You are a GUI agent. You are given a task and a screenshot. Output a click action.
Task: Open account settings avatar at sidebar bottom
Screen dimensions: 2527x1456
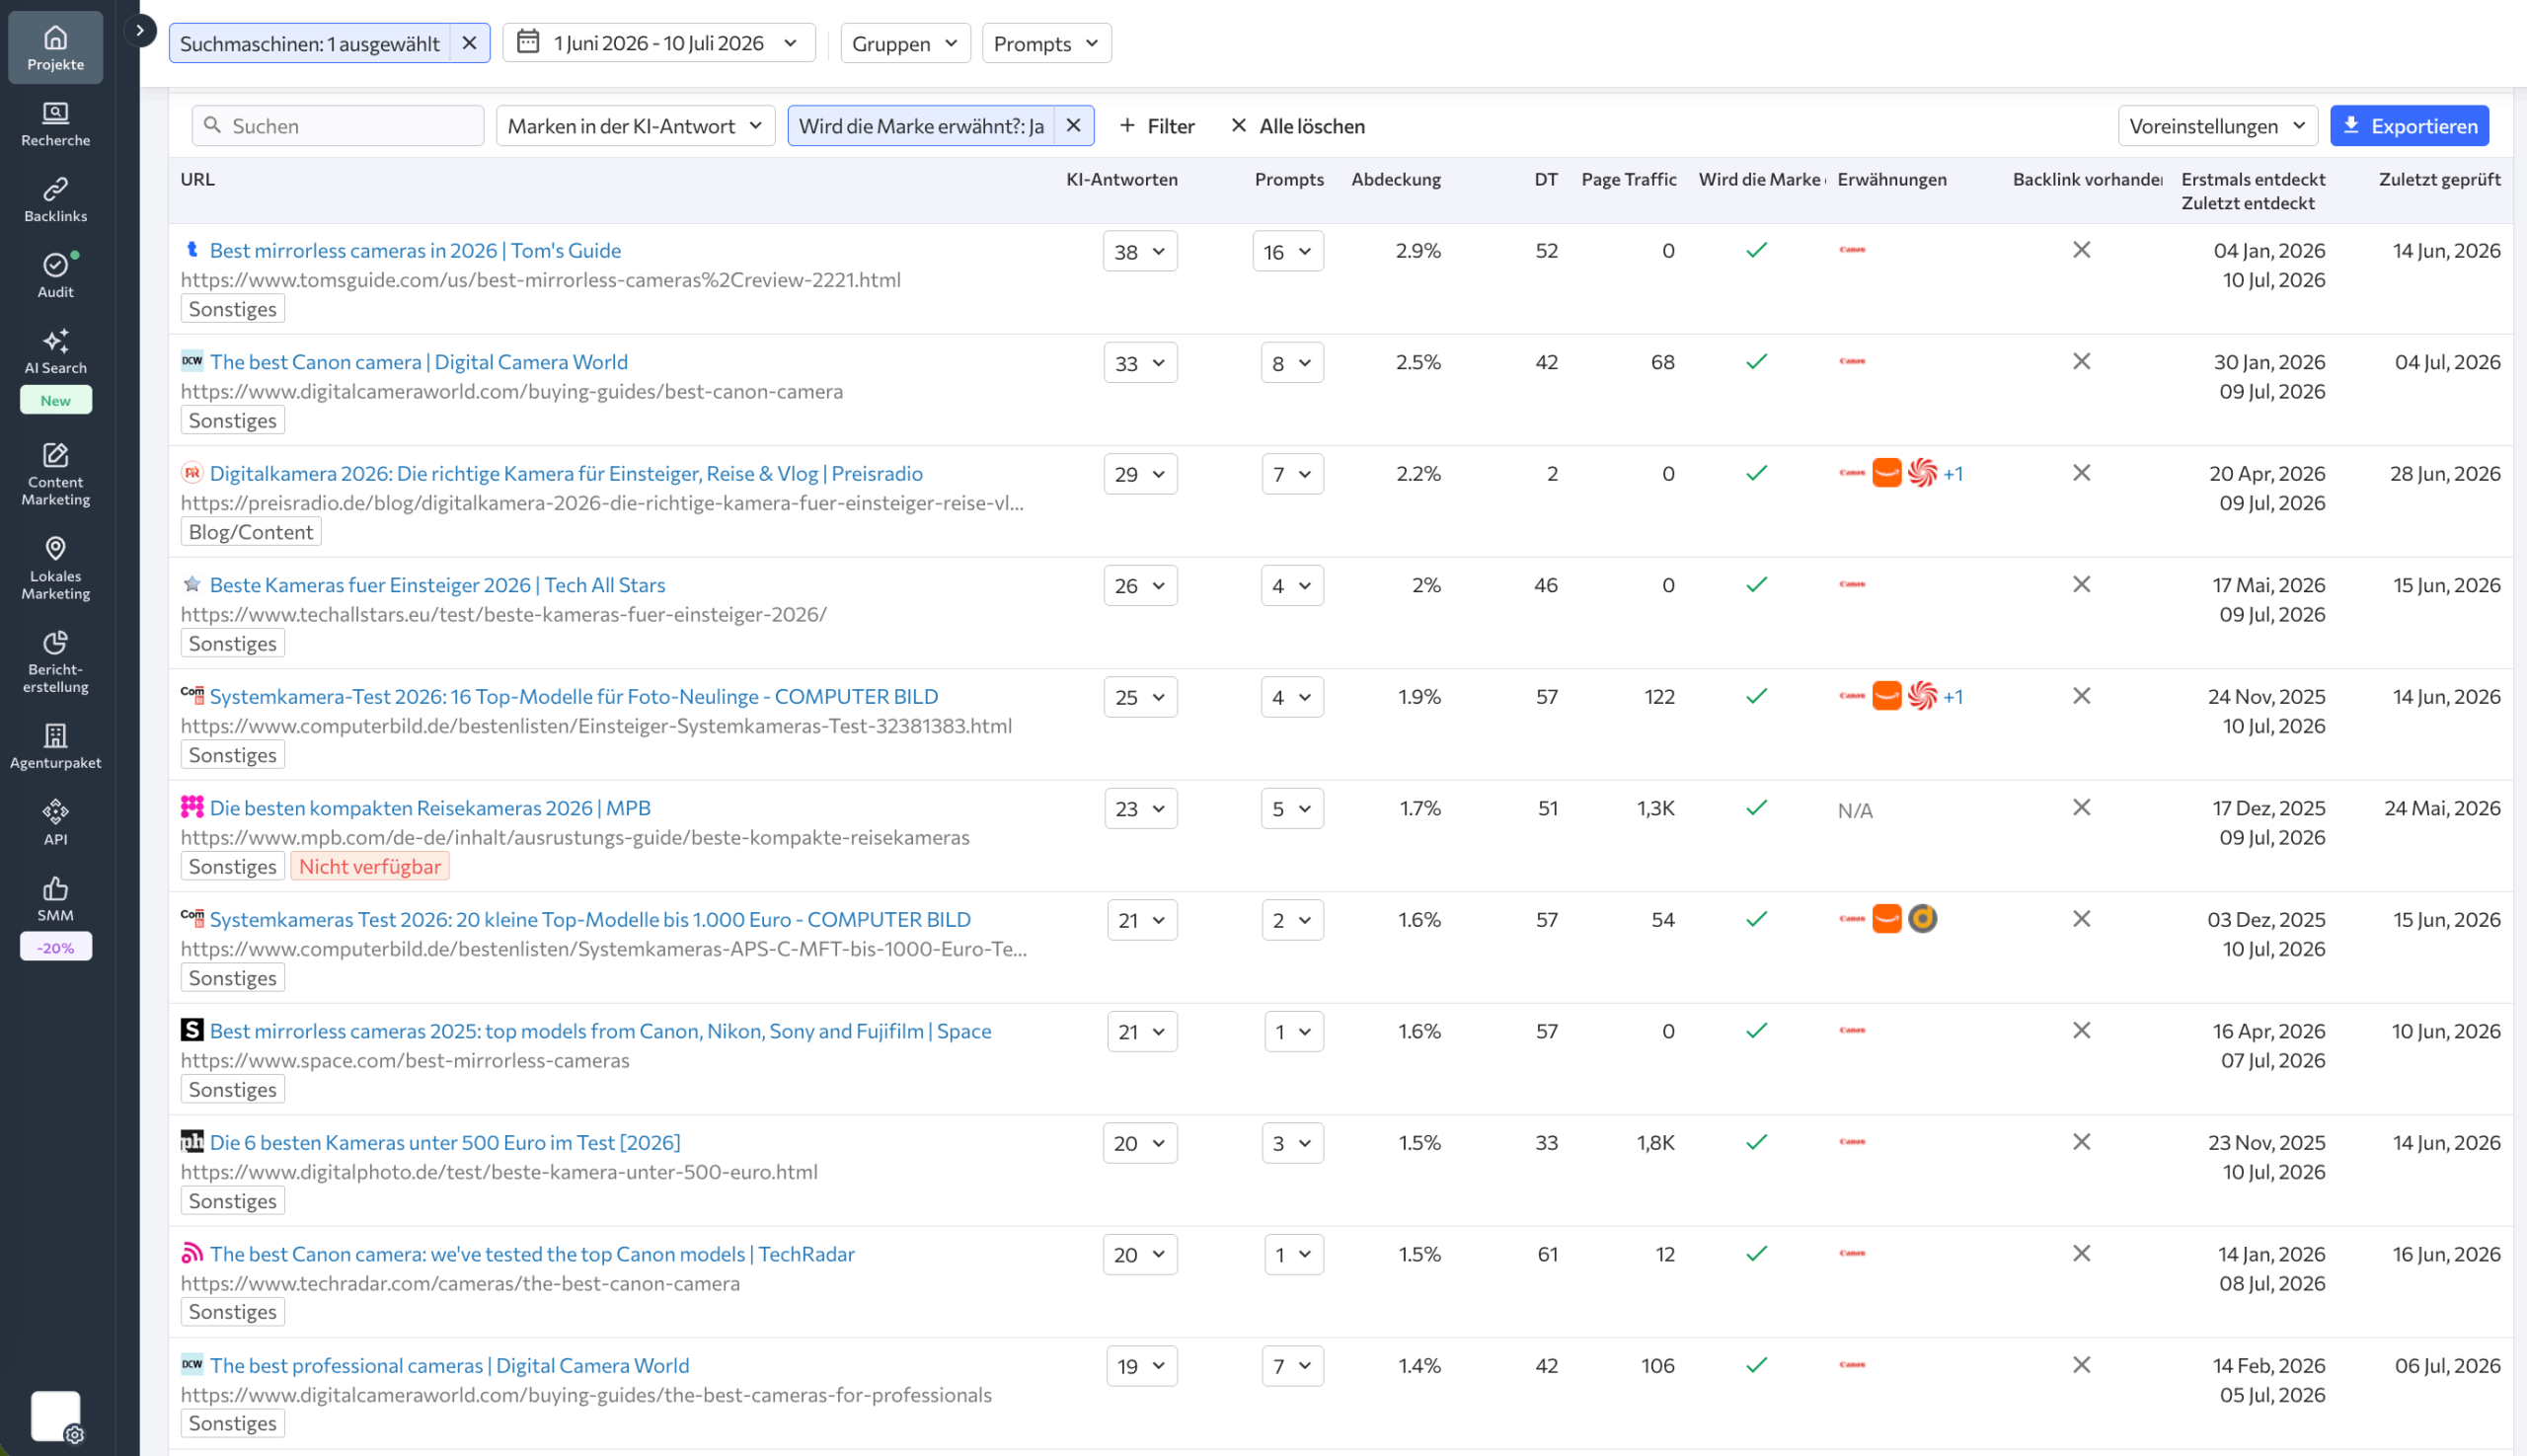pos(55,1416)
